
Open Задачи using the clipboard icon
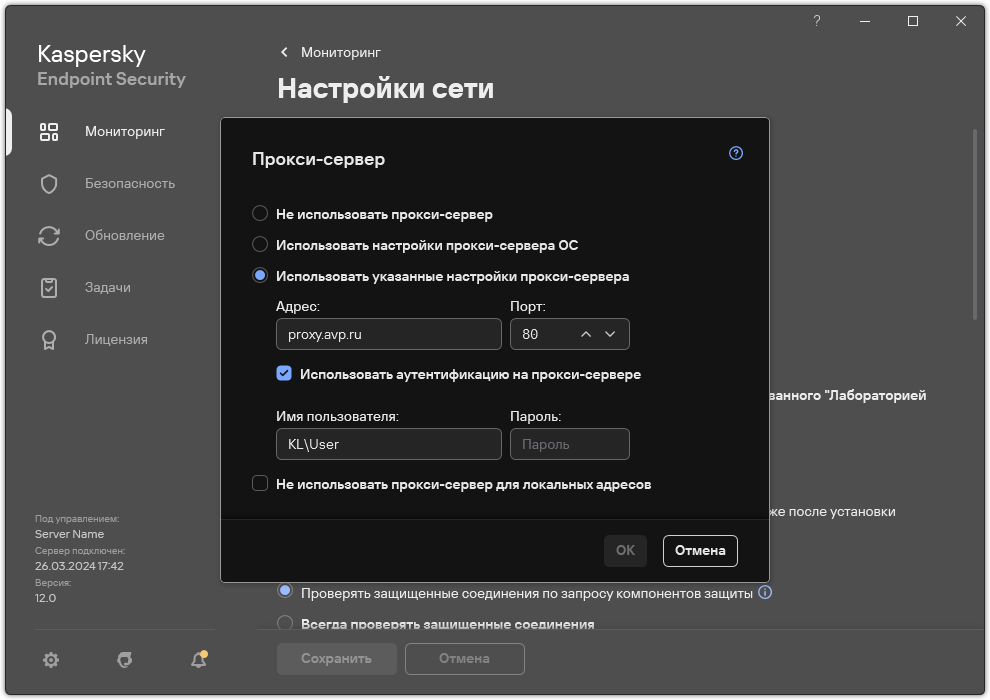tap(48, 287)
